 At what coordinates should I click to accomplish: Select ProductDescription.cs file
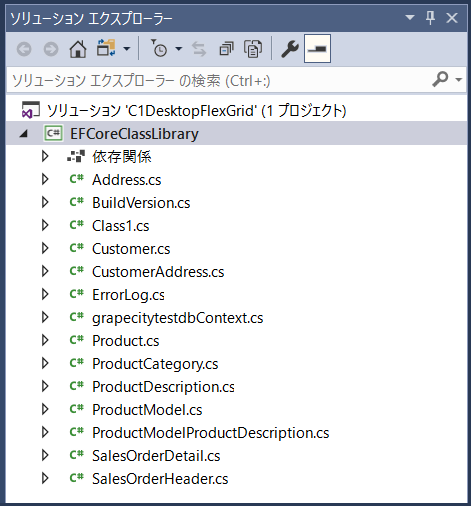[163, 387]
